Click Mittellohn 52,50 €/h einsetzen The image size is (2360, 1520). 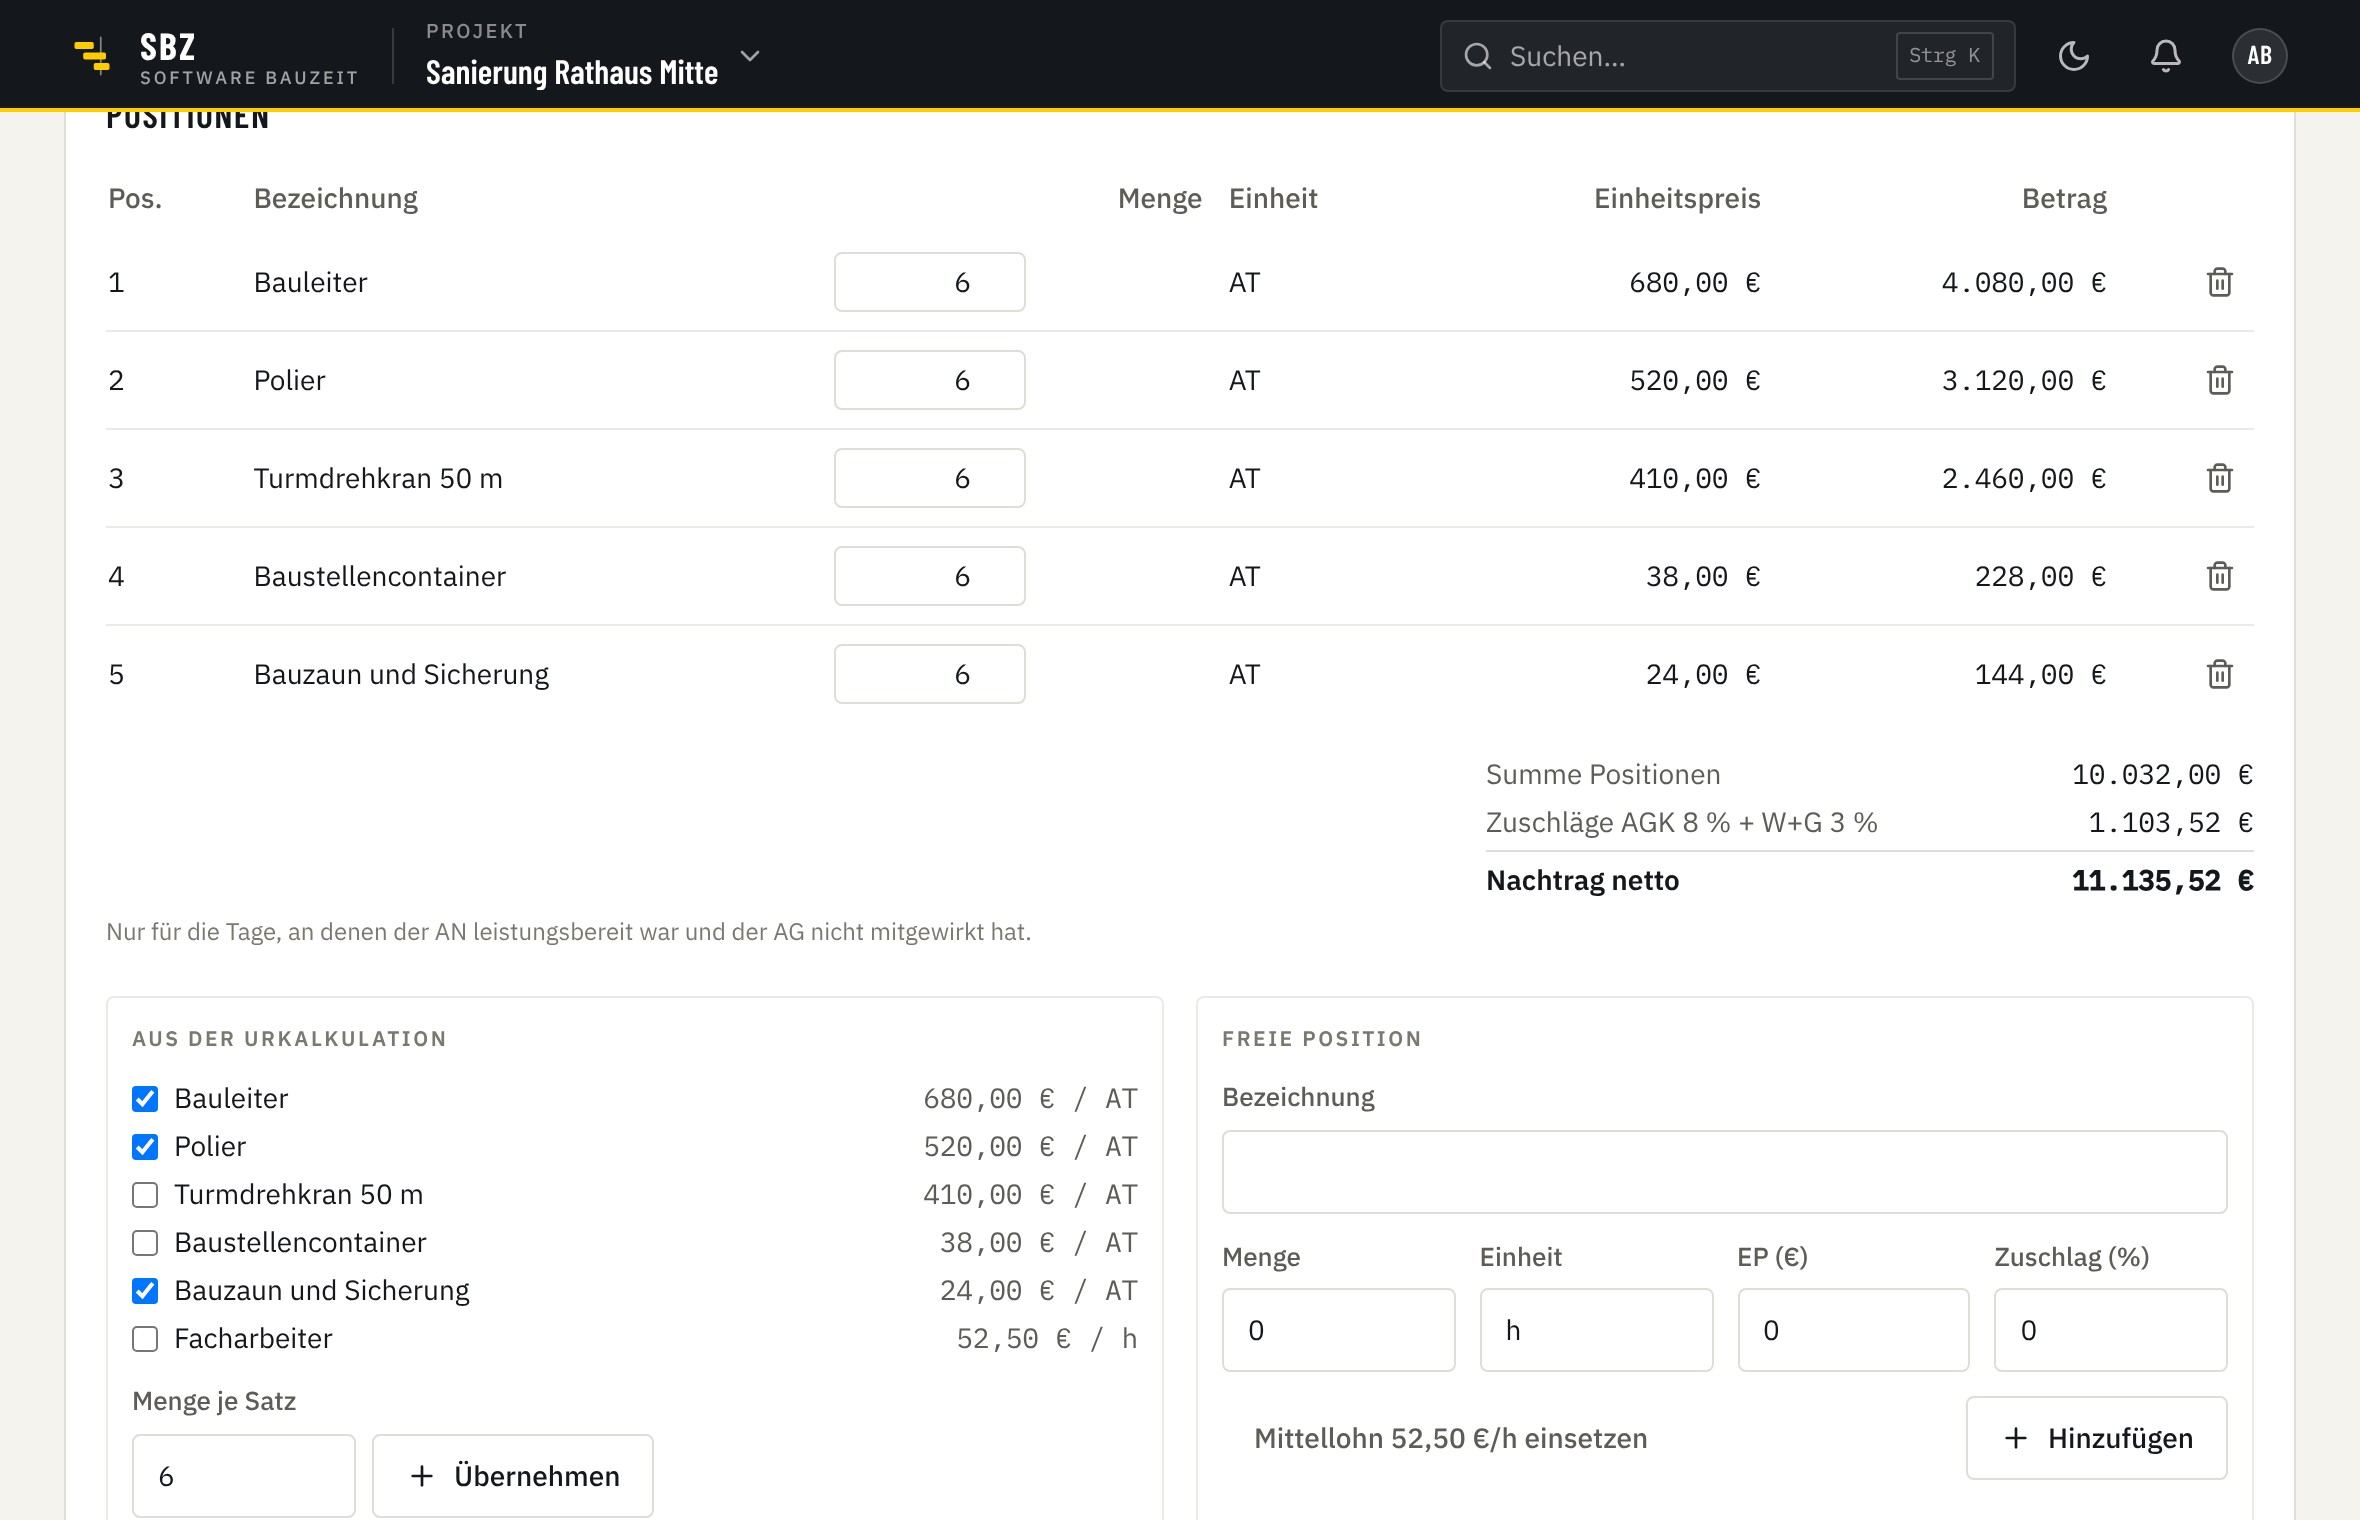tap(1450, 1438)
